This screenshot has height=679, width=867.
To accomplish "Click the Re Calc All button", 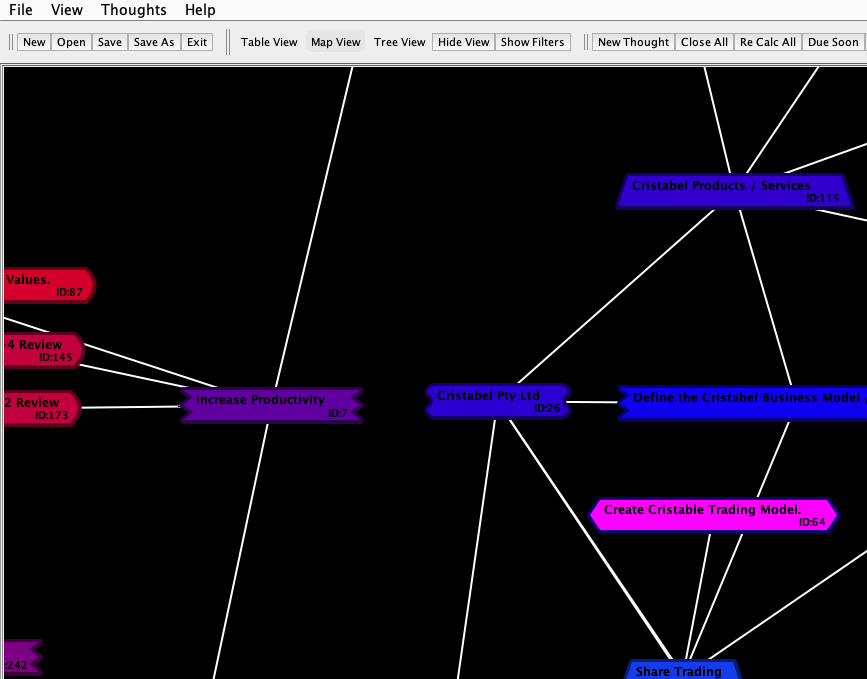I will coord(767,42).
